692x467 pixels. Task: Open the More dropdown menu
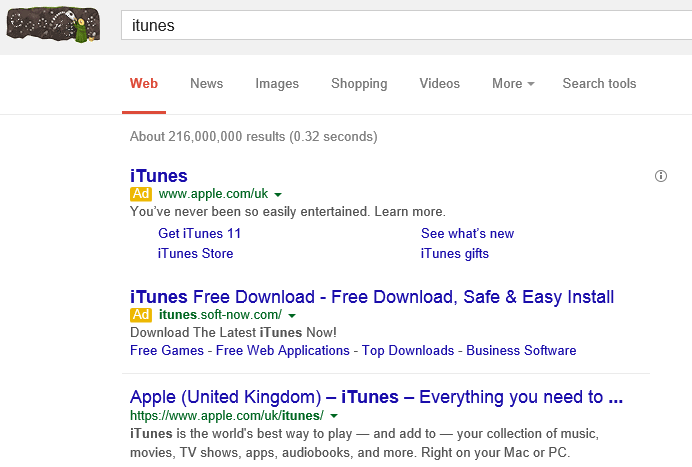coord(513,83)
